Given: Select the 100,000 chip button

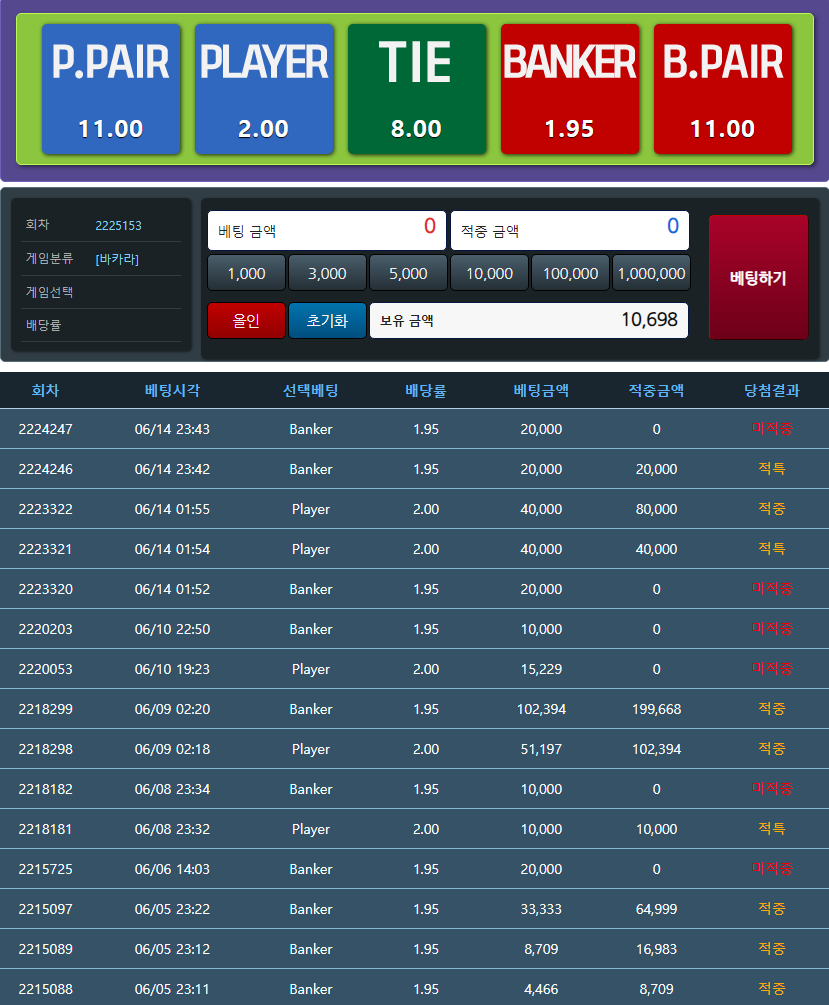Looking at the screenshot, I should coord(570,273).
